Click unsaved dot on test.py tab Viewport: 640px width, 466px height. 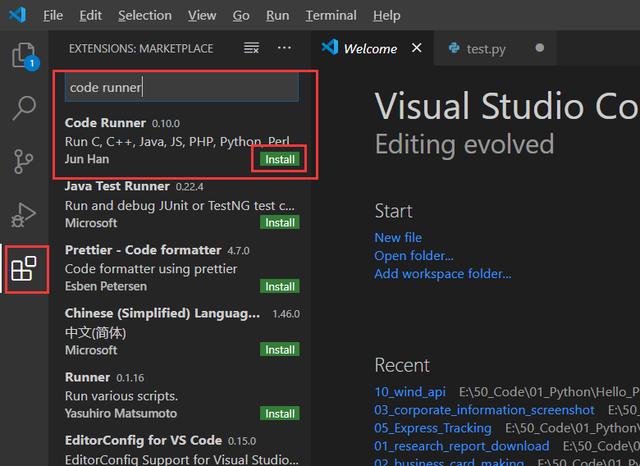point(540,48)
